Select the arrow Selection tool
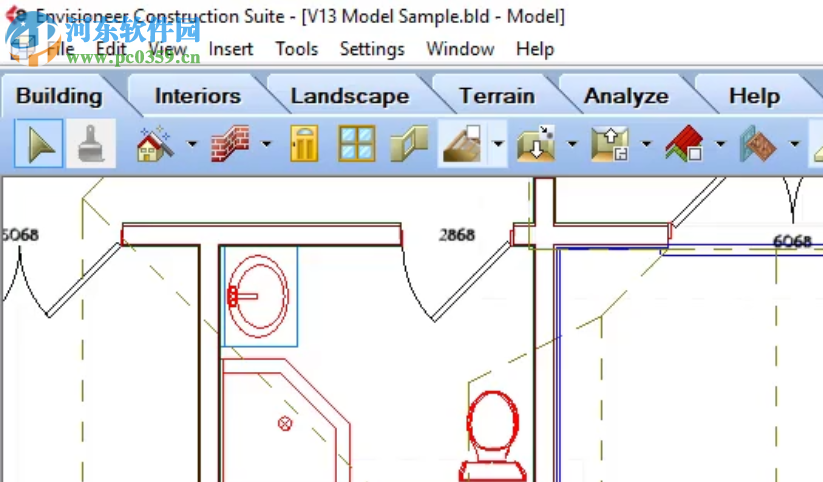823x482 pixels. (x=39, y=143)
